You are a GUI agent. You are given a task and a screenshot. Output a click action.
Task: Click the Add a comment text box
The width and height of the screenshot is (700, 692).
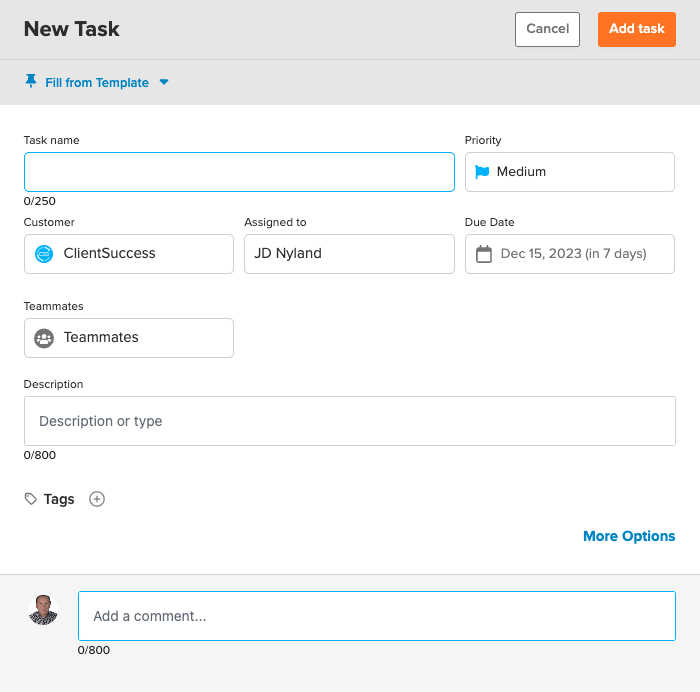coord(377,616)
